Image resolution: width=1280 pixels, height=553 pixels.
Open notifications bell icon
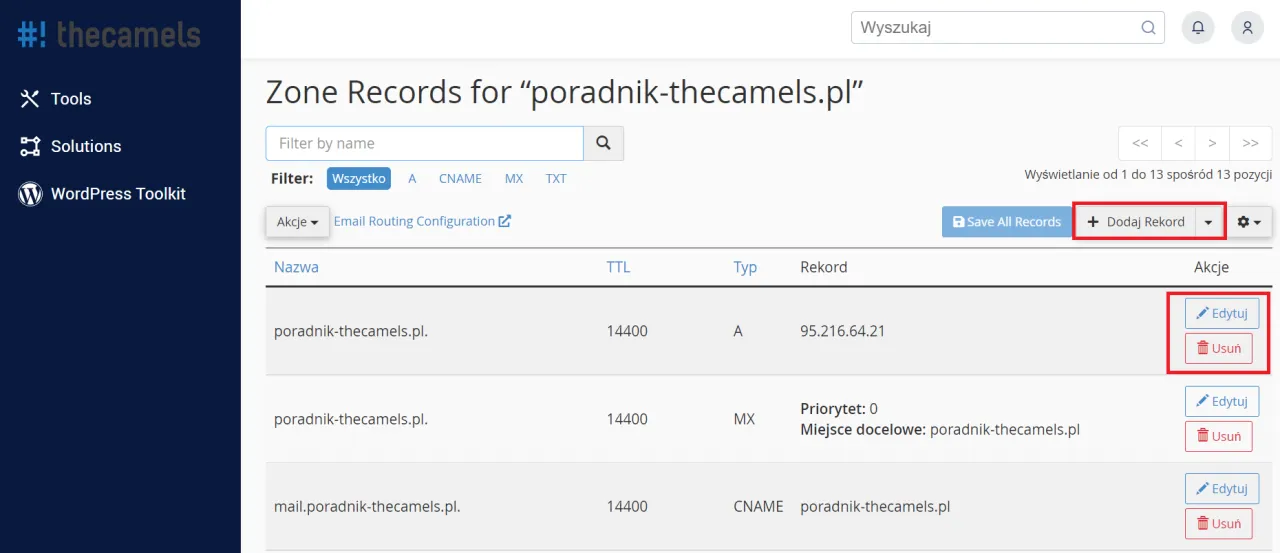coord(1198,28)
